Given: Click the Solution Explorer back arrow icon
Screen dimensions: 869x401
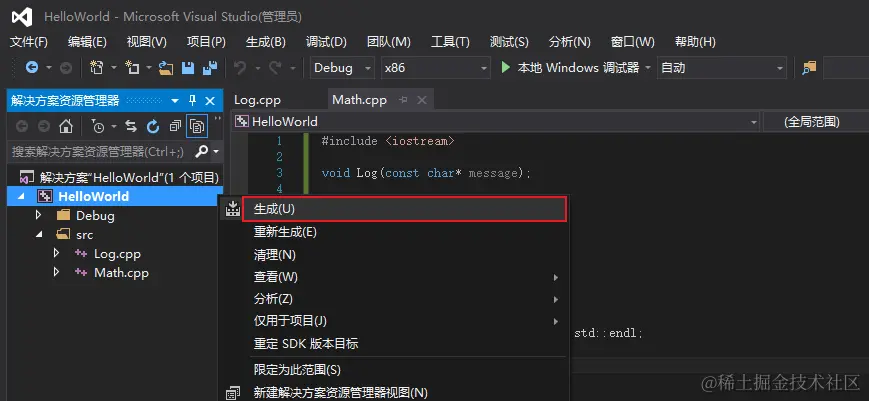Looking at the screenshot, I should pos(22,126).
